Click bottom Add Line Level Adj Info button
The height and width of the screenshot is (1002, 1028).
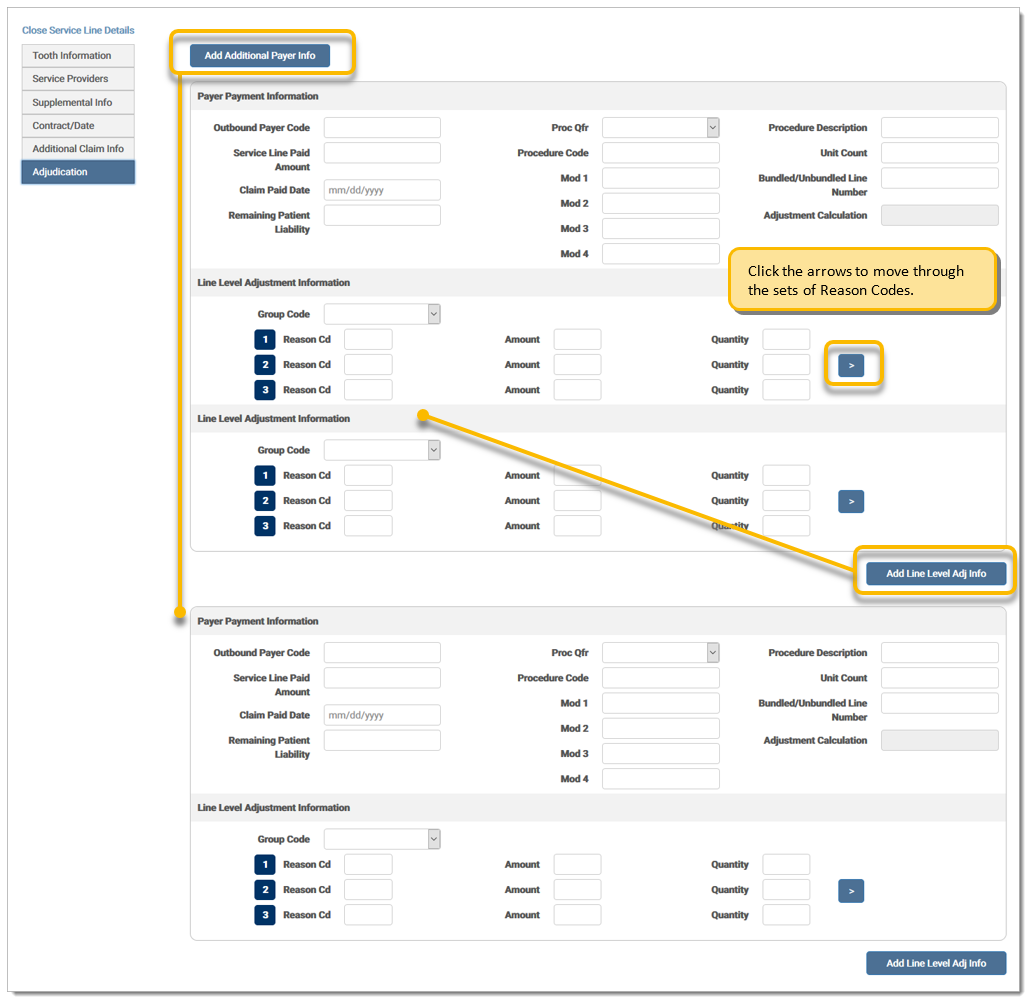tap(936, 963)
